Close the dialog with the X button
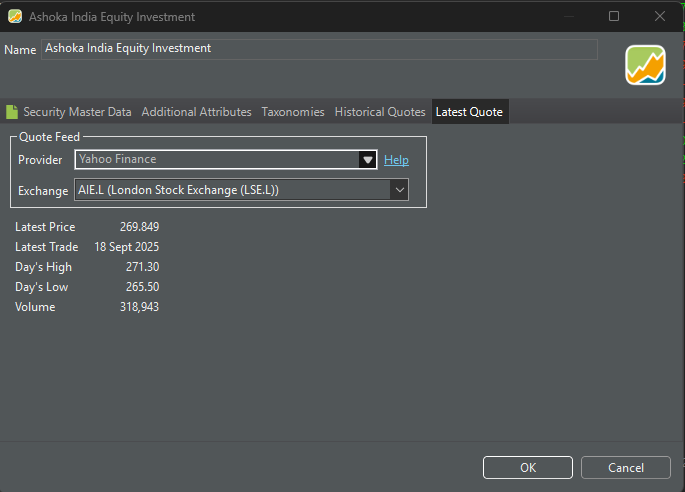This screenshot has height=492, width=685. click(x=660, y=17)
